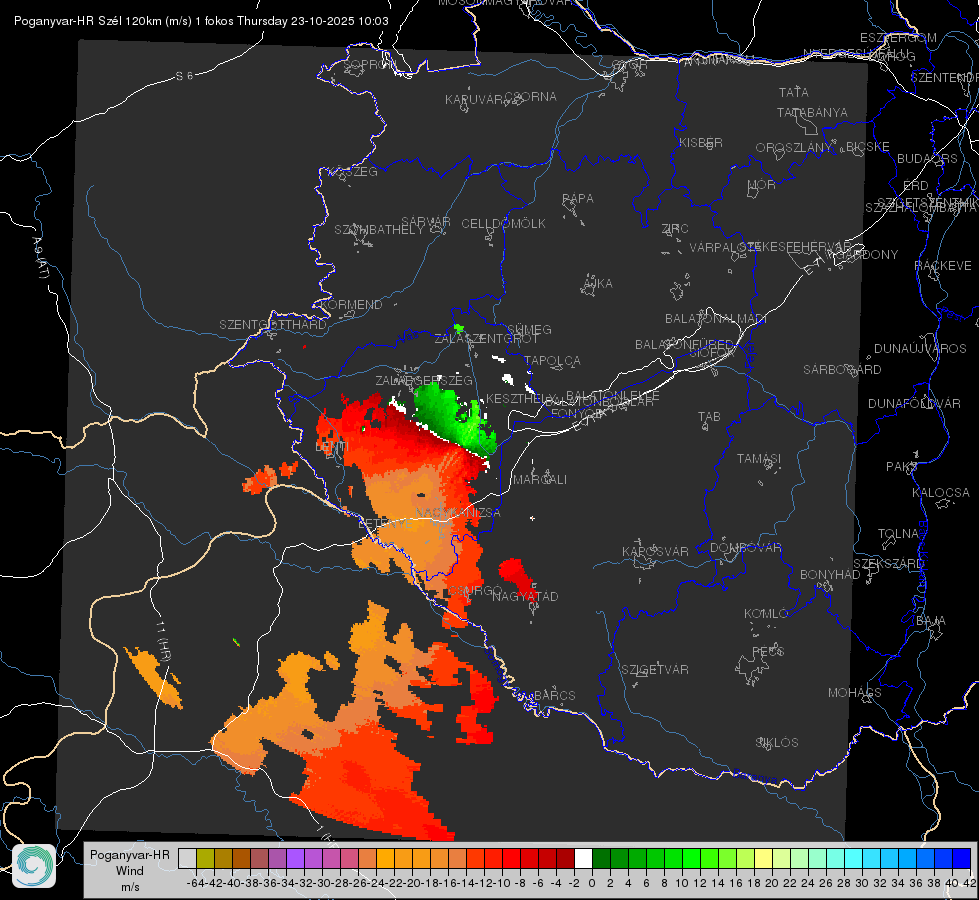Click the MARCALI city label
The height and width of the screenshot is (900, 979).
coord(540,480)
